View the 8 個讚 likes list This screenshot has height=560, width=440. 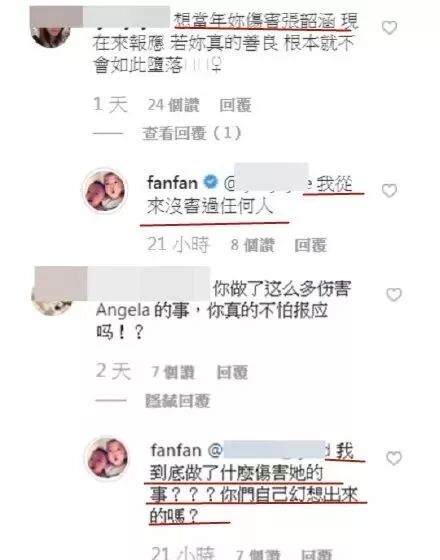coord(252,245)
